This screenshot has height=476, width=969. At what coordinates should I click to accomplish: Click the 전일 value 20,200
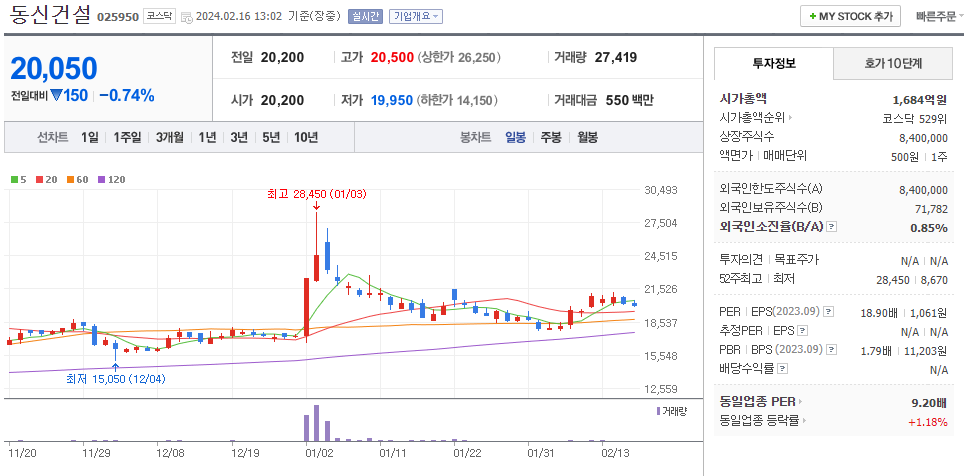tap(282, 58)
